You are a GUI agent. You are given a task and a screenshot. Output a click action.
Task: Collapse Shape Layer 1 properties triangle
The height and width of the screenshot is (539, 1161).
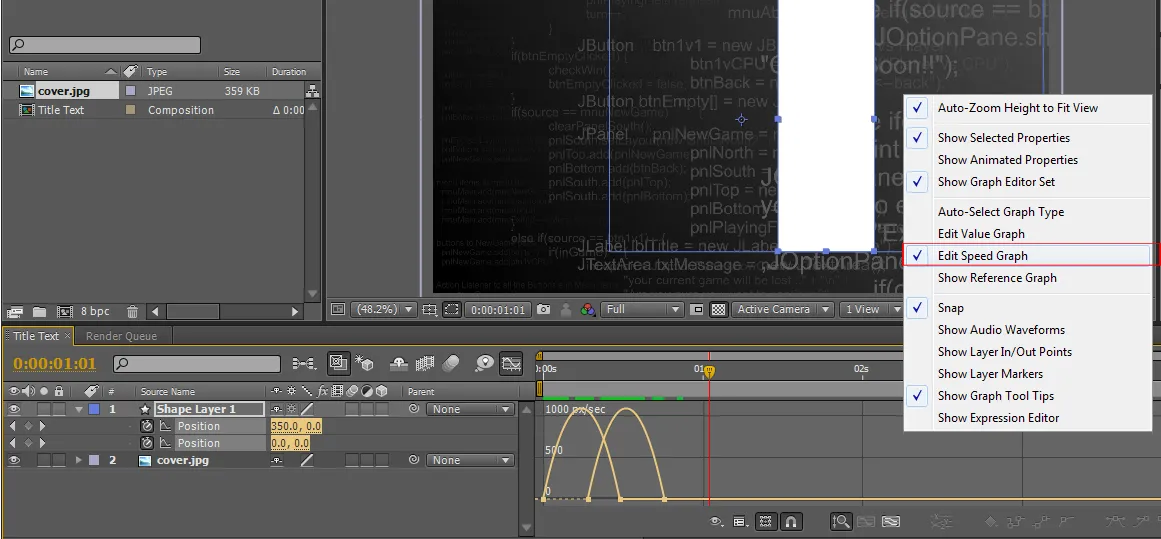pyautogui.click(x=79, y=409)
